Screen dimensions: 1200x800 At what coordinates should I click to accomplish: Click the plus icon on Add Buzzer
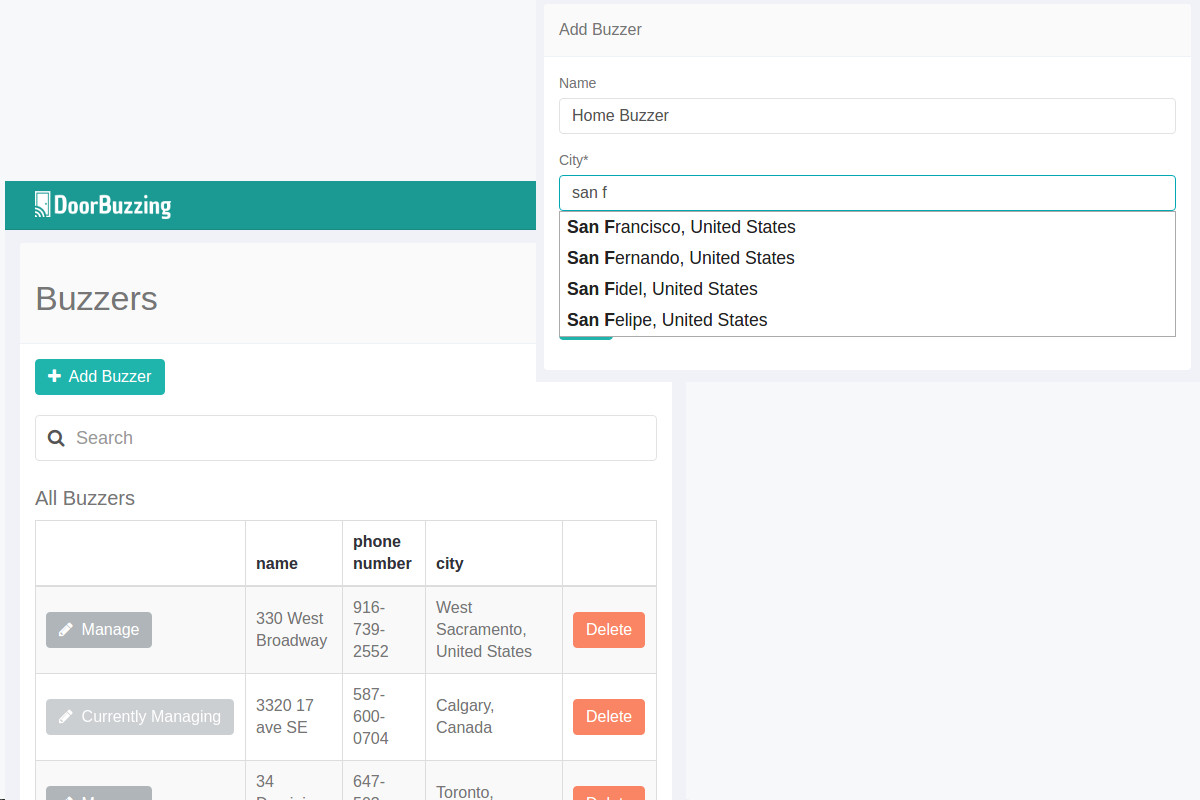pos(55,377)
